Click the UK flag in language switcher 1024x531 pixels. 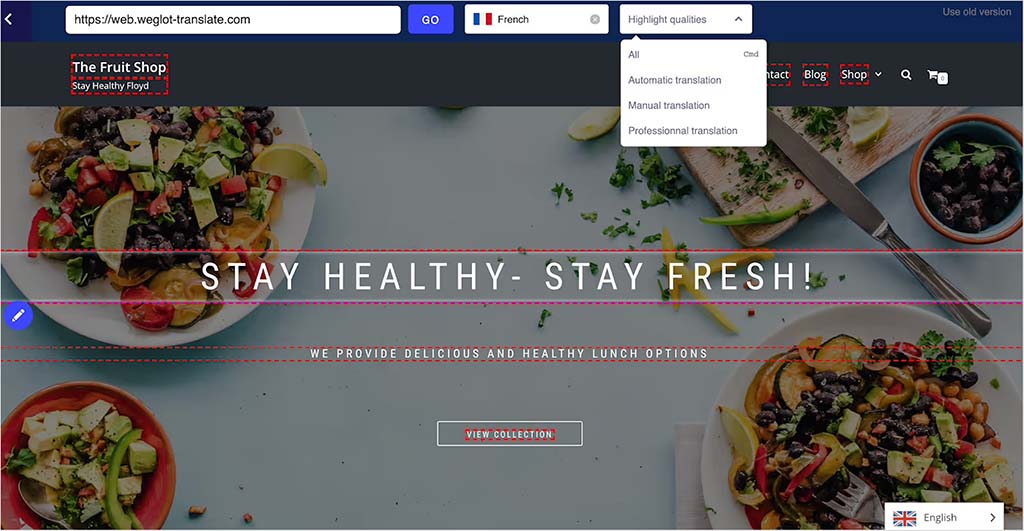[904, 518]
